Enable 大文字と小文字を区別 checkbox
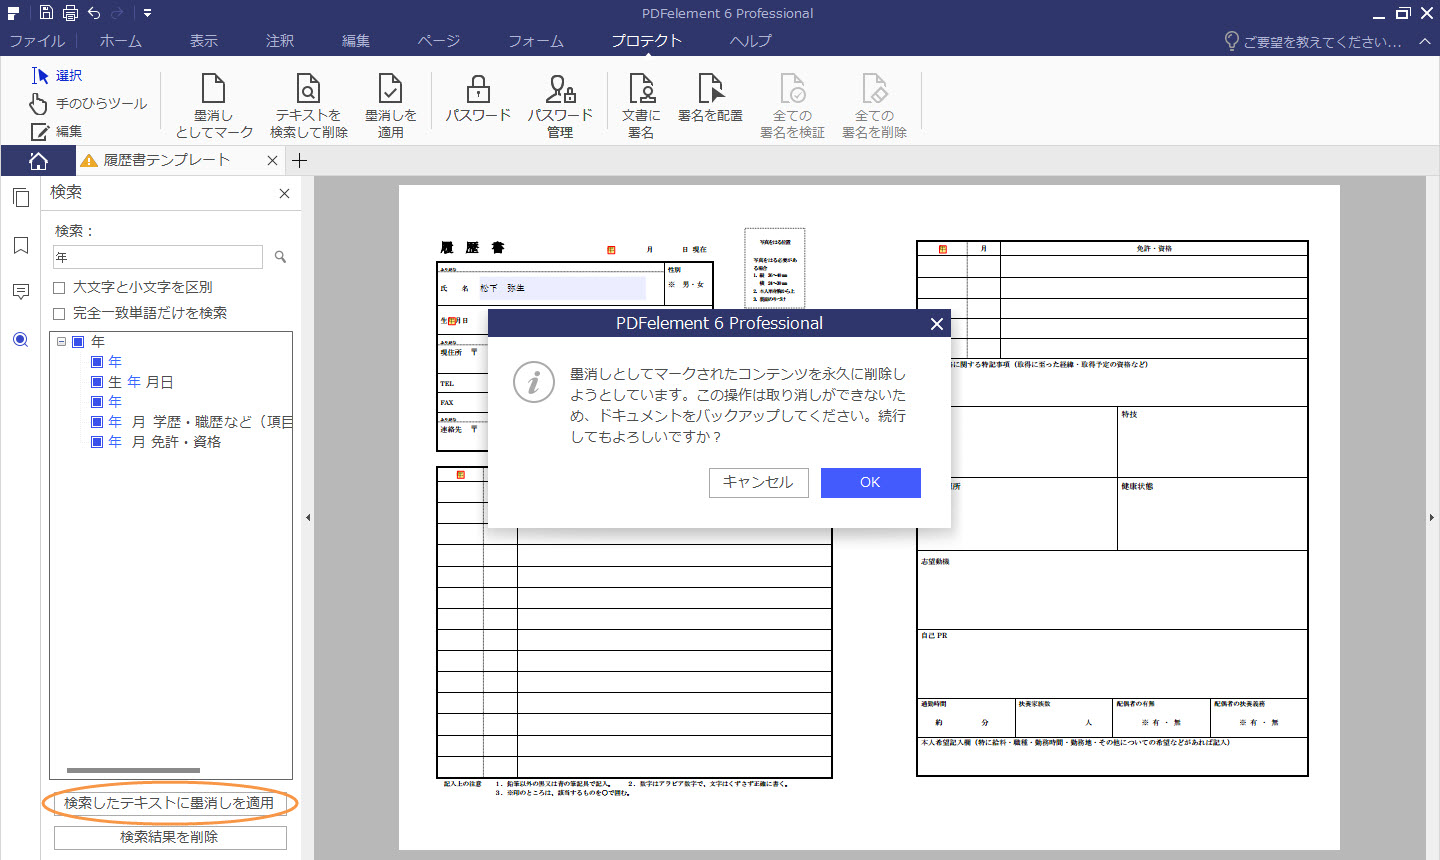1440x860 pixels. (59, 287)
